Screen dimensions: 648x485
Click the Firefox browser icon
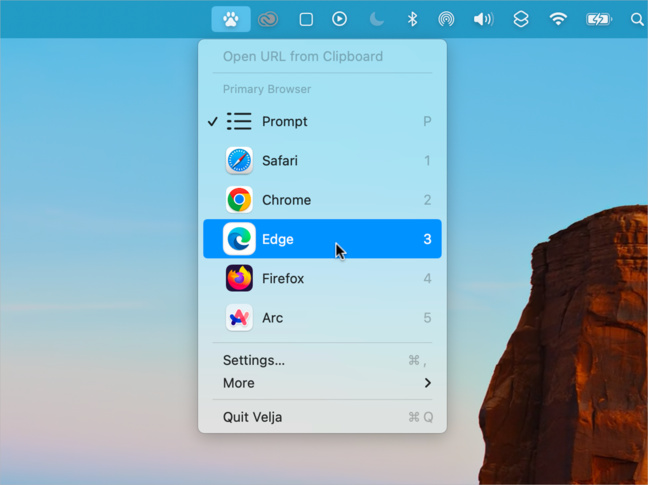point(239,278)
